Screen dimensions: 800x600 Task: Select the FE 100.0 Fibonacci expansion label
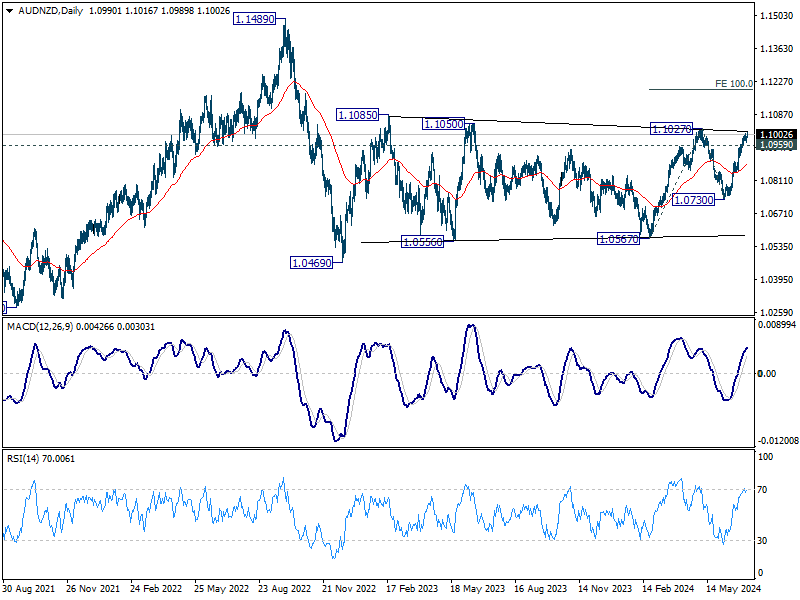734,84
